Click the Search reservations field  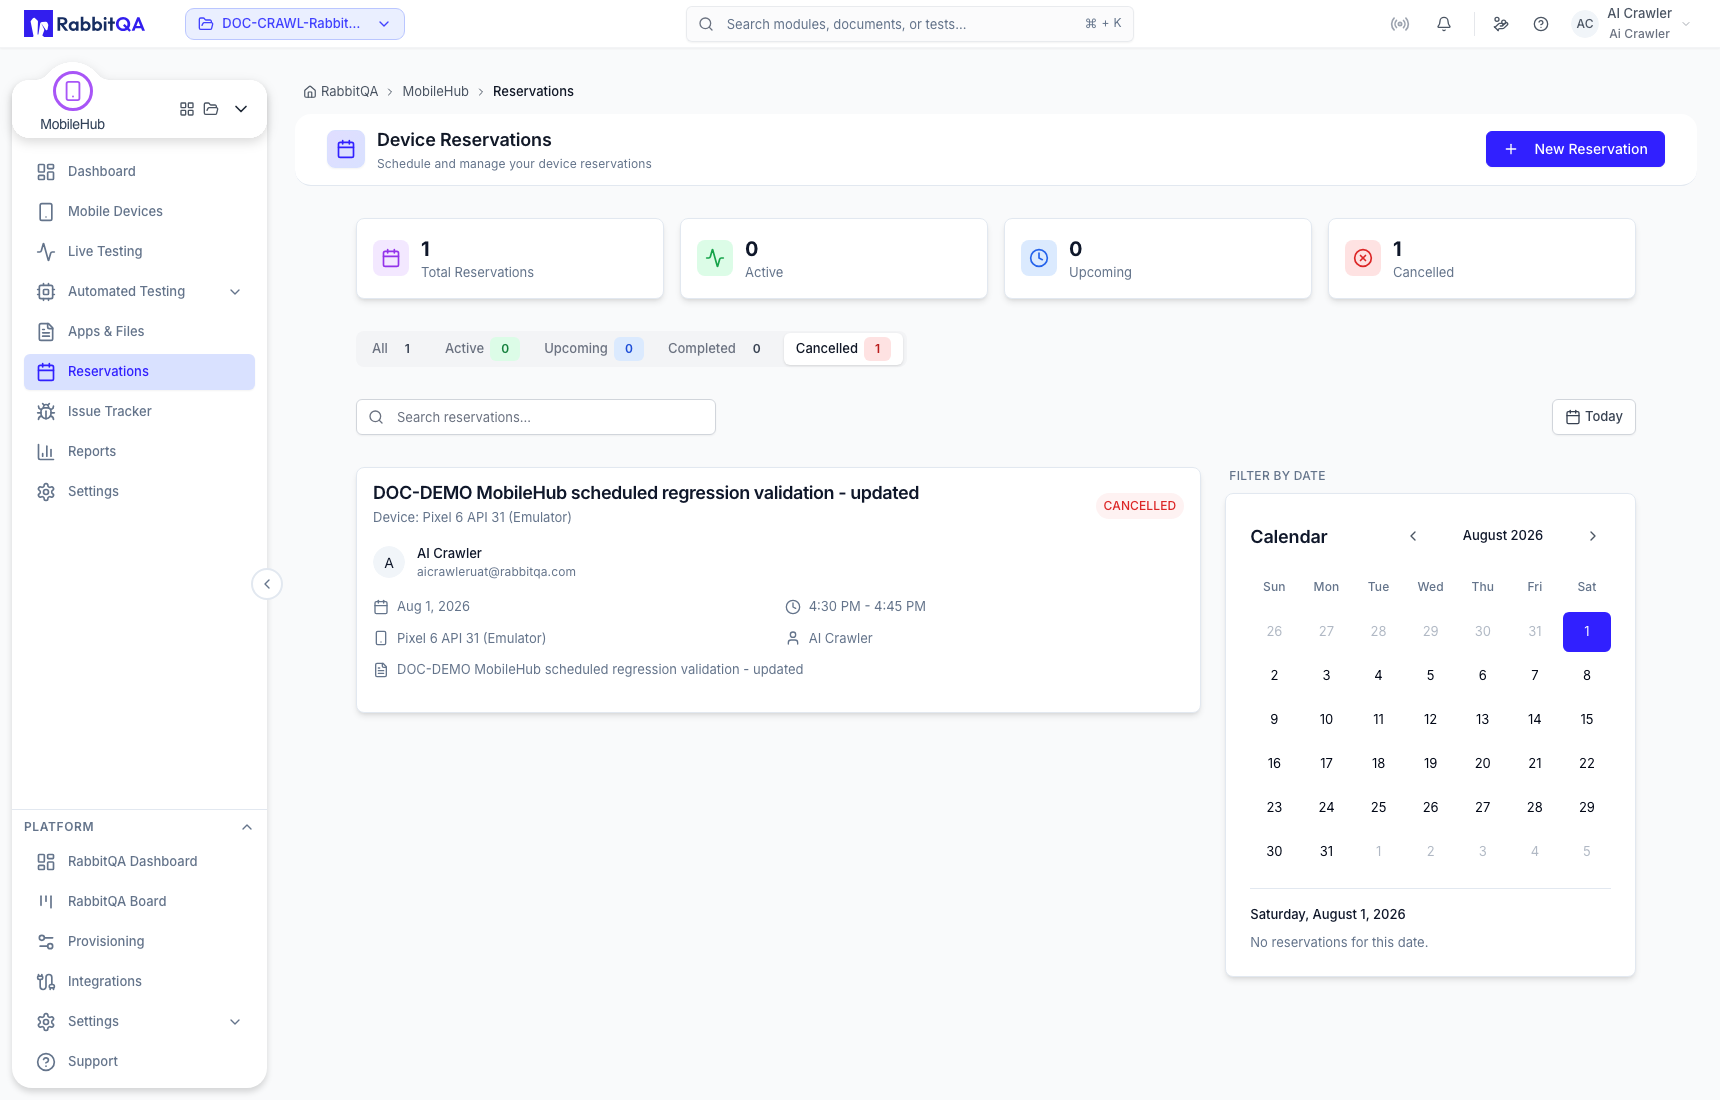coord(536,417)
